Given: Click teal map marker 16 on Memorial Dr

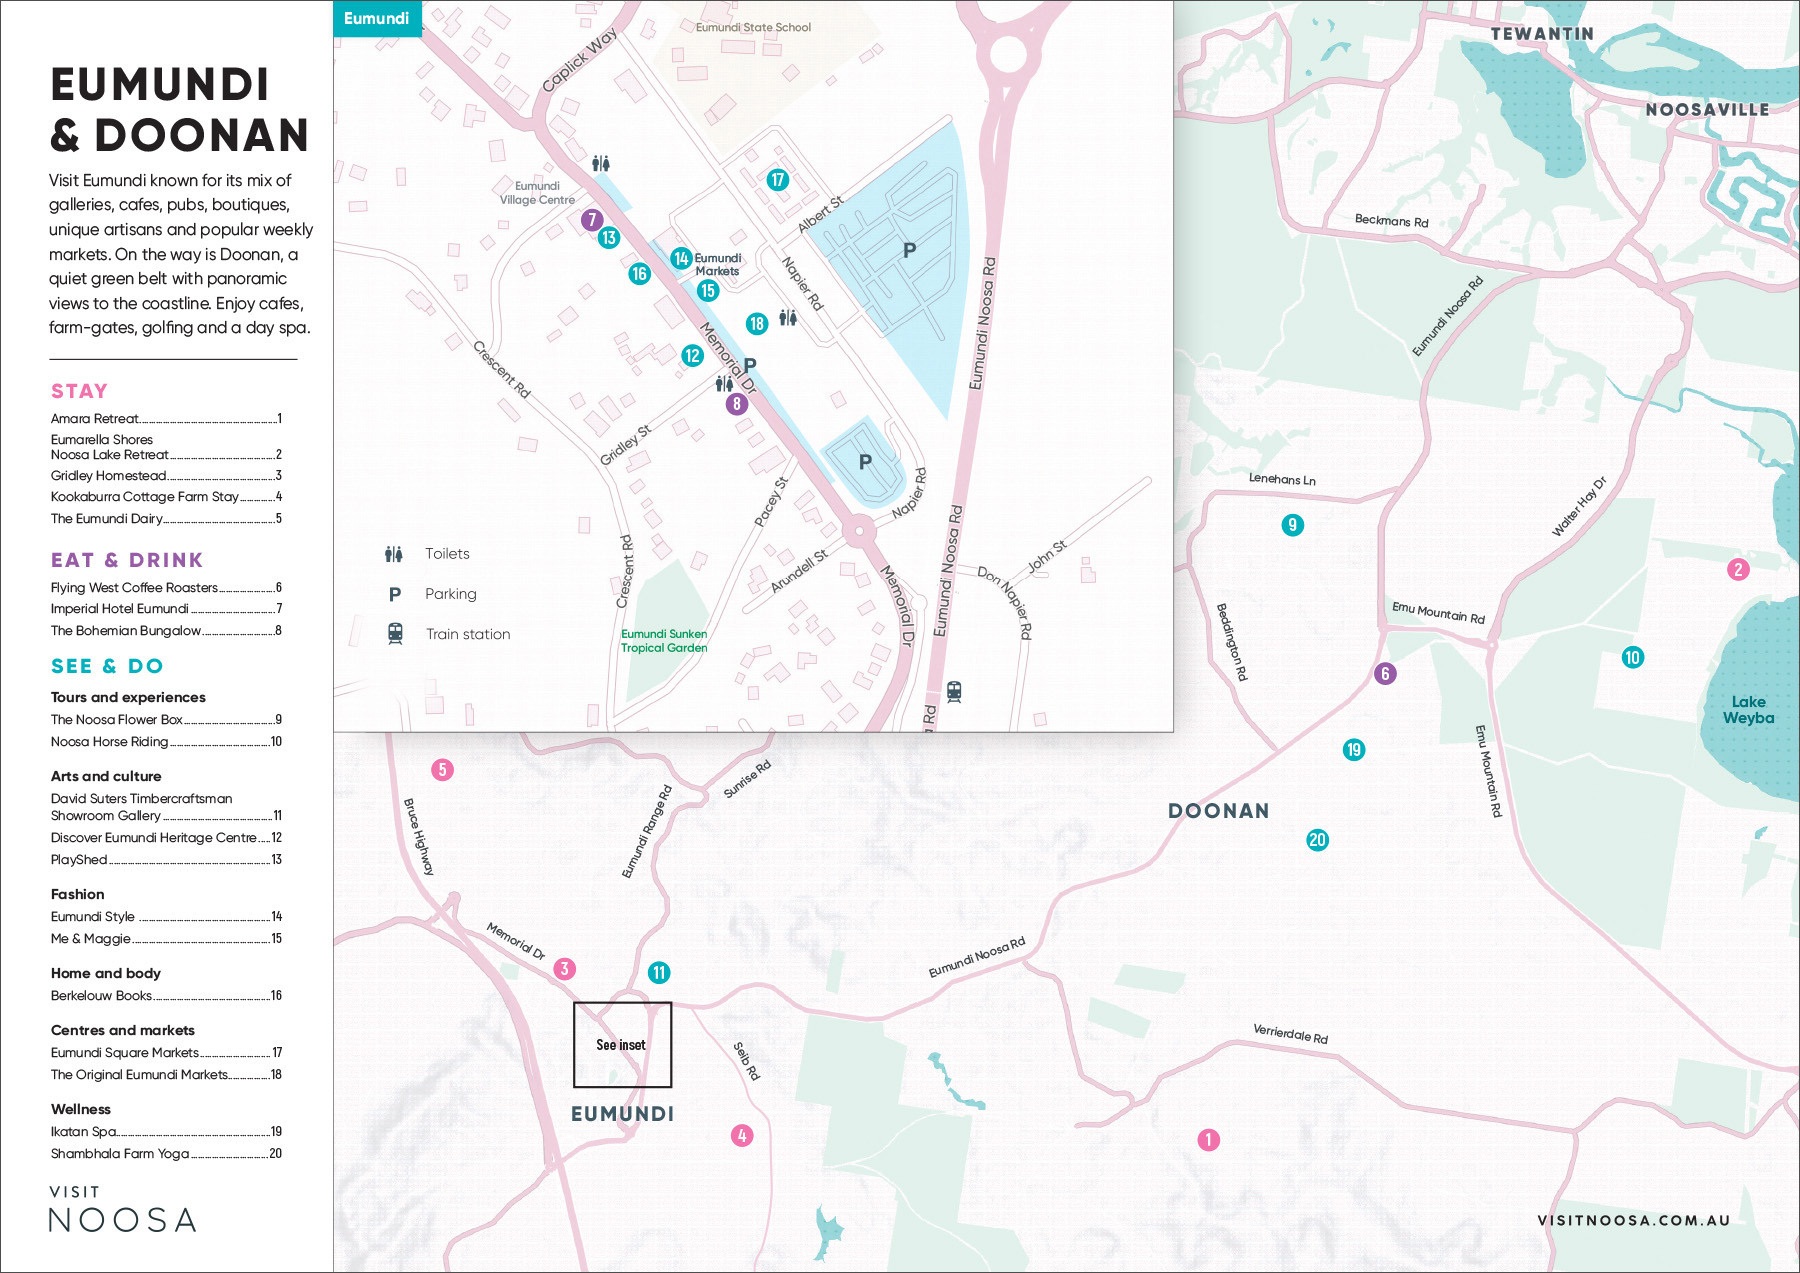Looking at the screenshot, I should 640,274.
